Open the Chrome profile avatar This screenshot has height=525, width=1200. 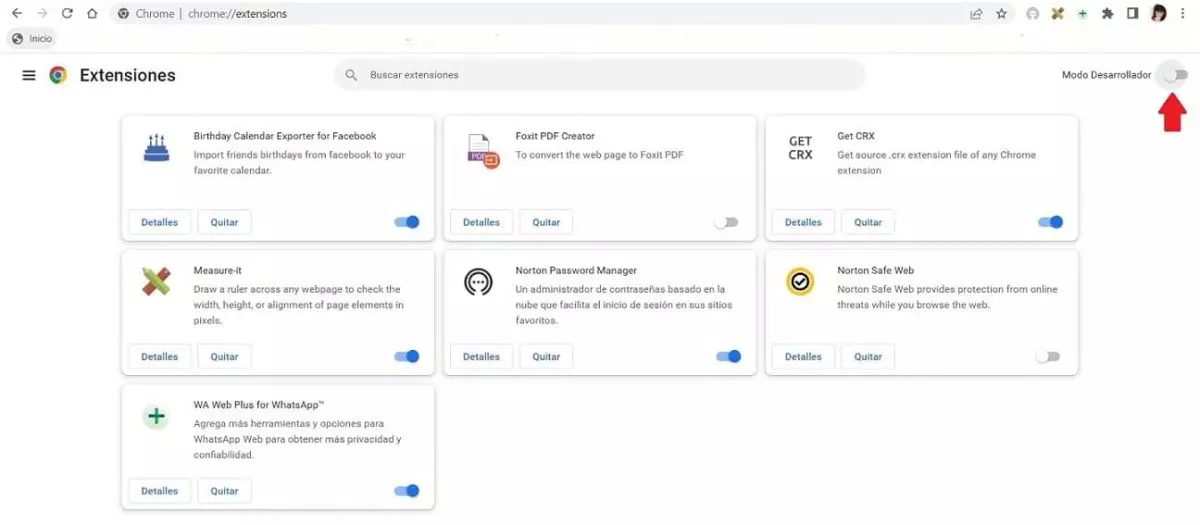(1159, 14)
